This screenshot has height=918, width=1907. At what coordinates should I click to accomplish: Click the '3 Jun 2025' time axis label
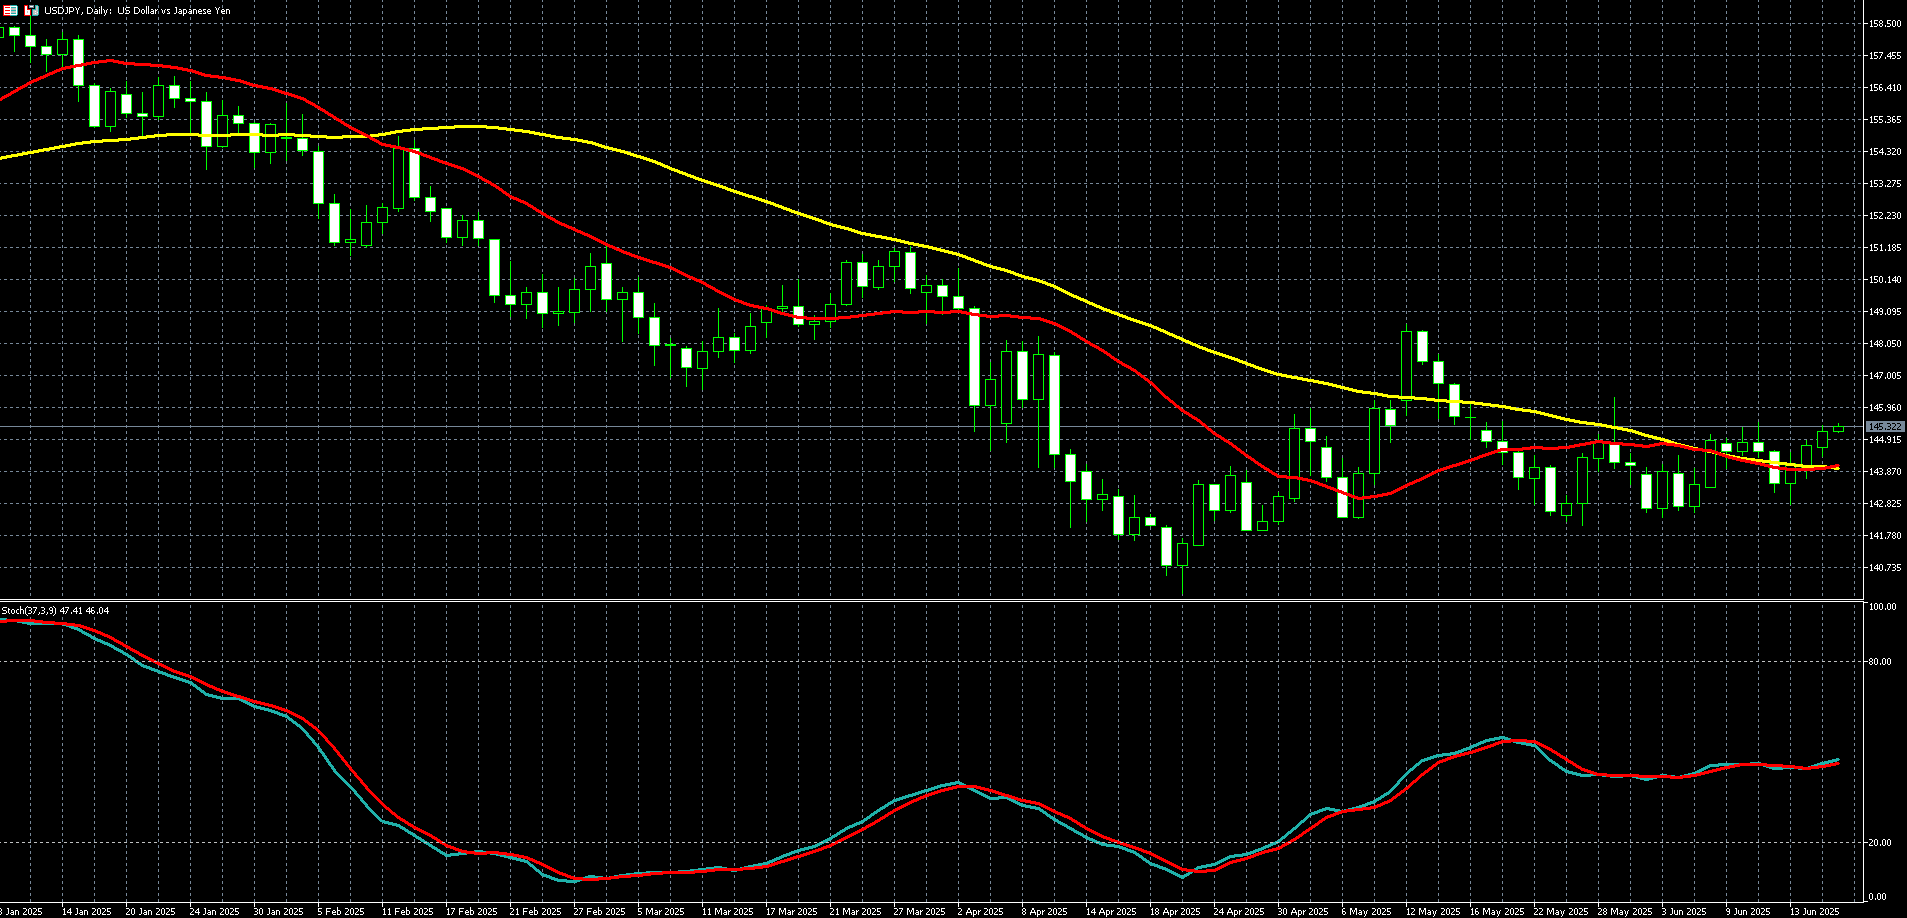[x=1684, y=912]
